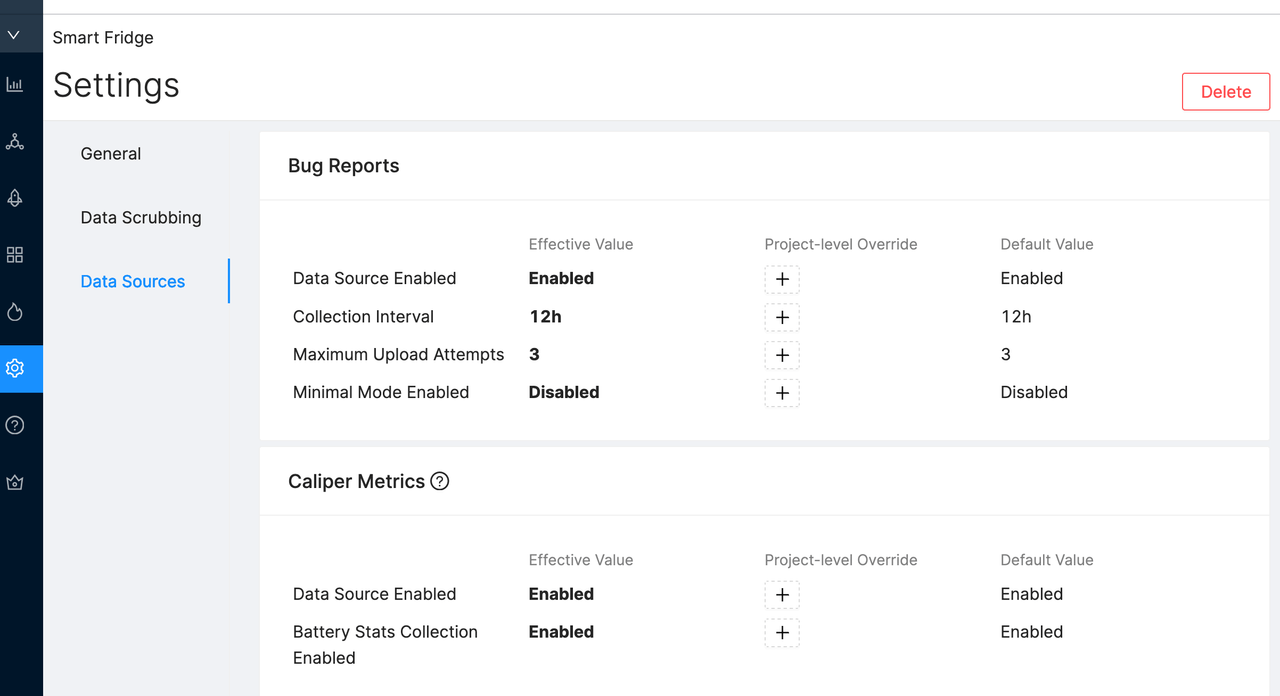Image resolution: width=1280 pixels, height=696 pixels.
Task: Add override for Bug Reports Data Source Enabled
Action: point(782,279)
